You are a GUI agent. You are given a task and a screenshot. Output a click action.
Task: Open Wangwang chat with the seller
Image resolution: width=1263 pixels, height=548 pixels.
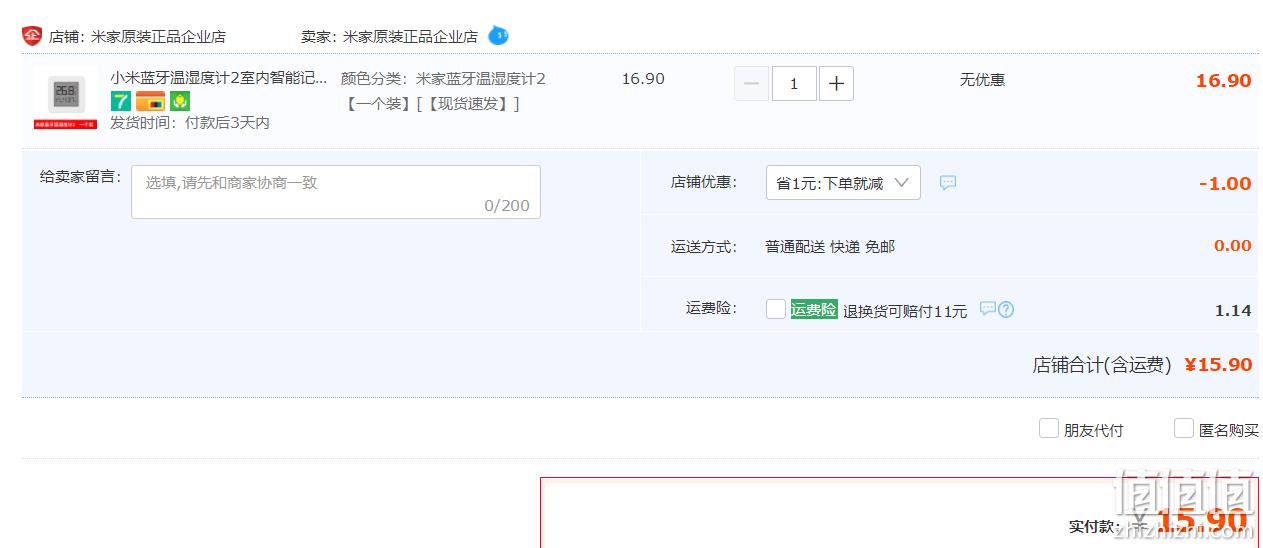pos(498,36)
